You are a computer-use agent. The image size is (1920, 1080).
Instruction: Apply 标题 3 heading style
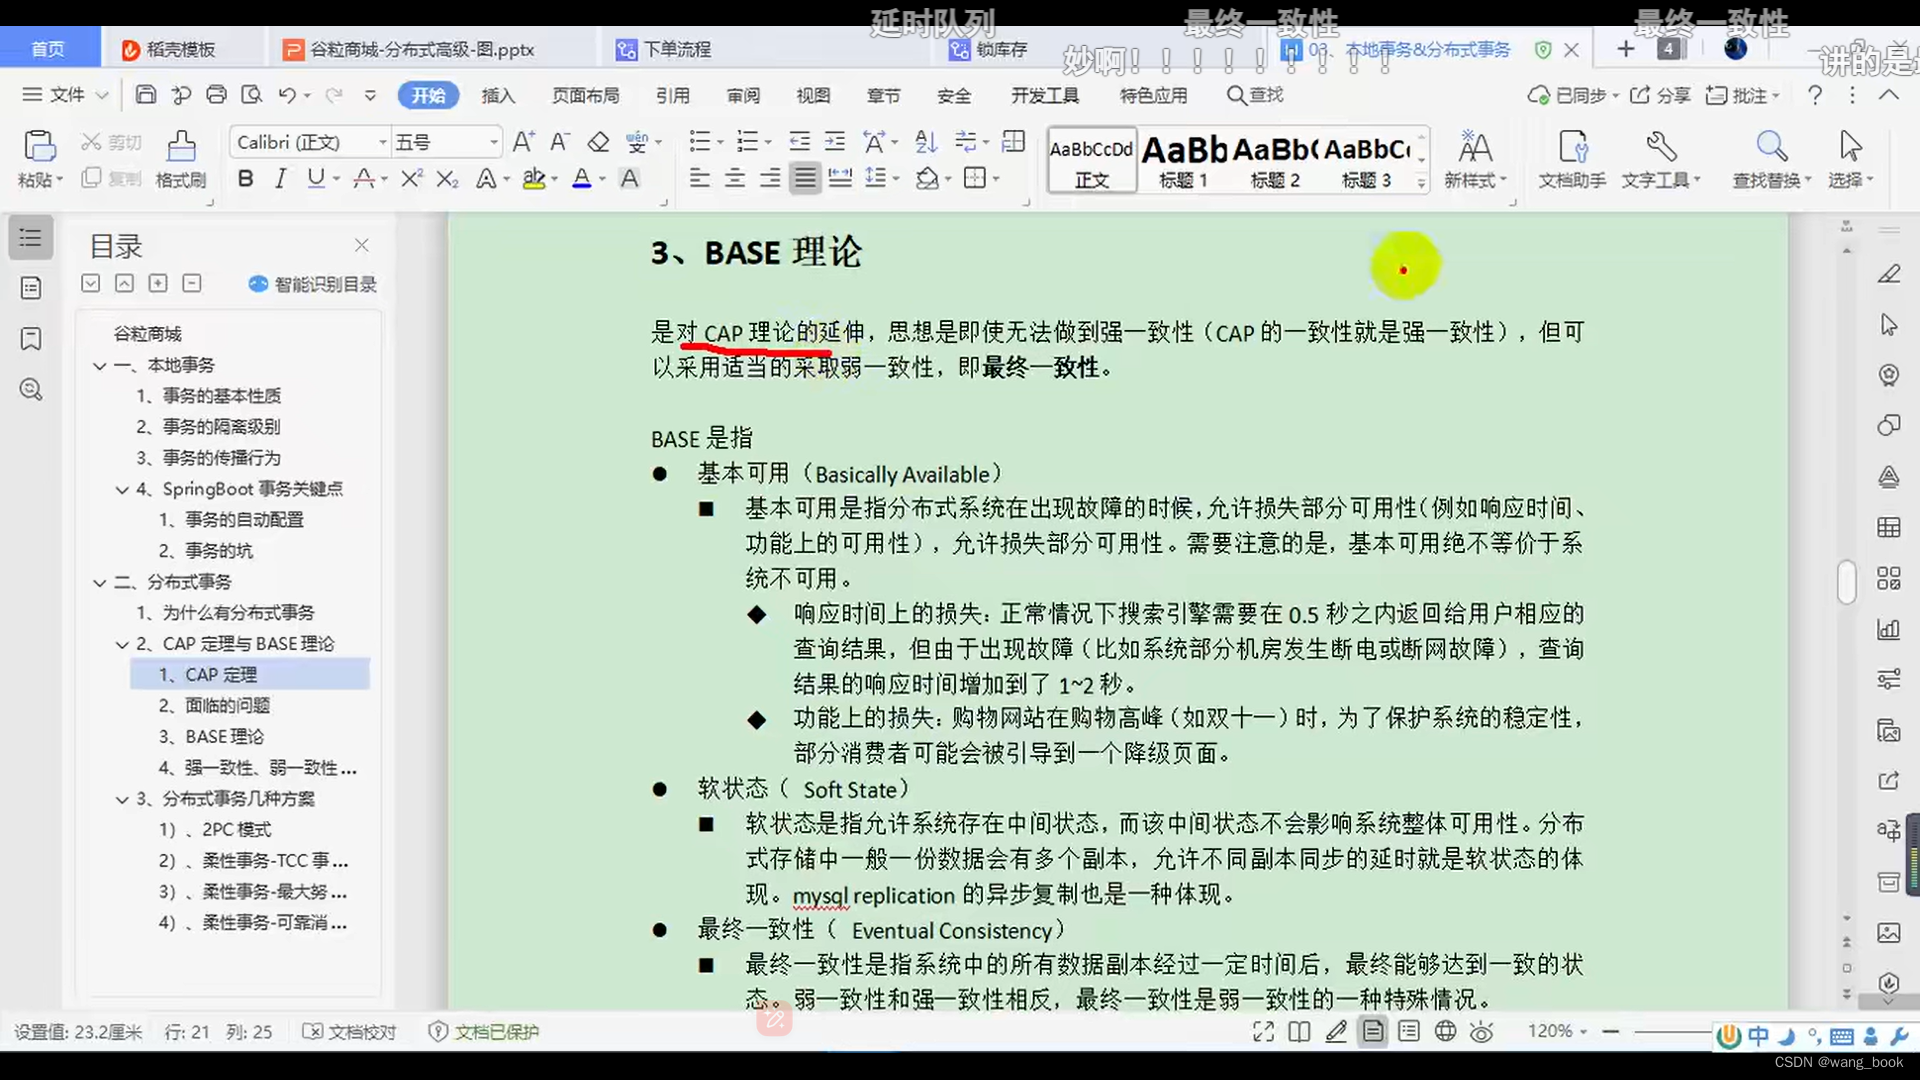point(1366,160)
